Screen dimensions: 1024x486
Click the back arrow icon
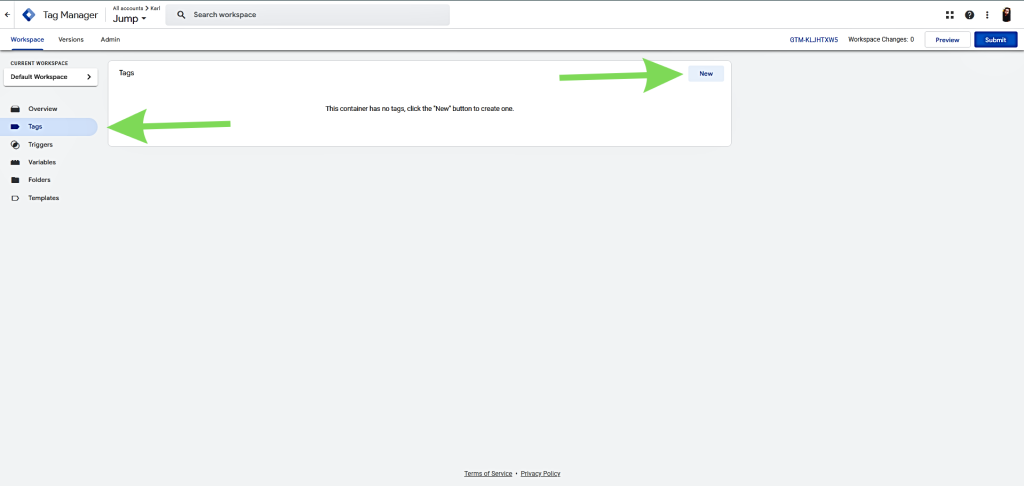pyautogui.click(x=8, y=15)
